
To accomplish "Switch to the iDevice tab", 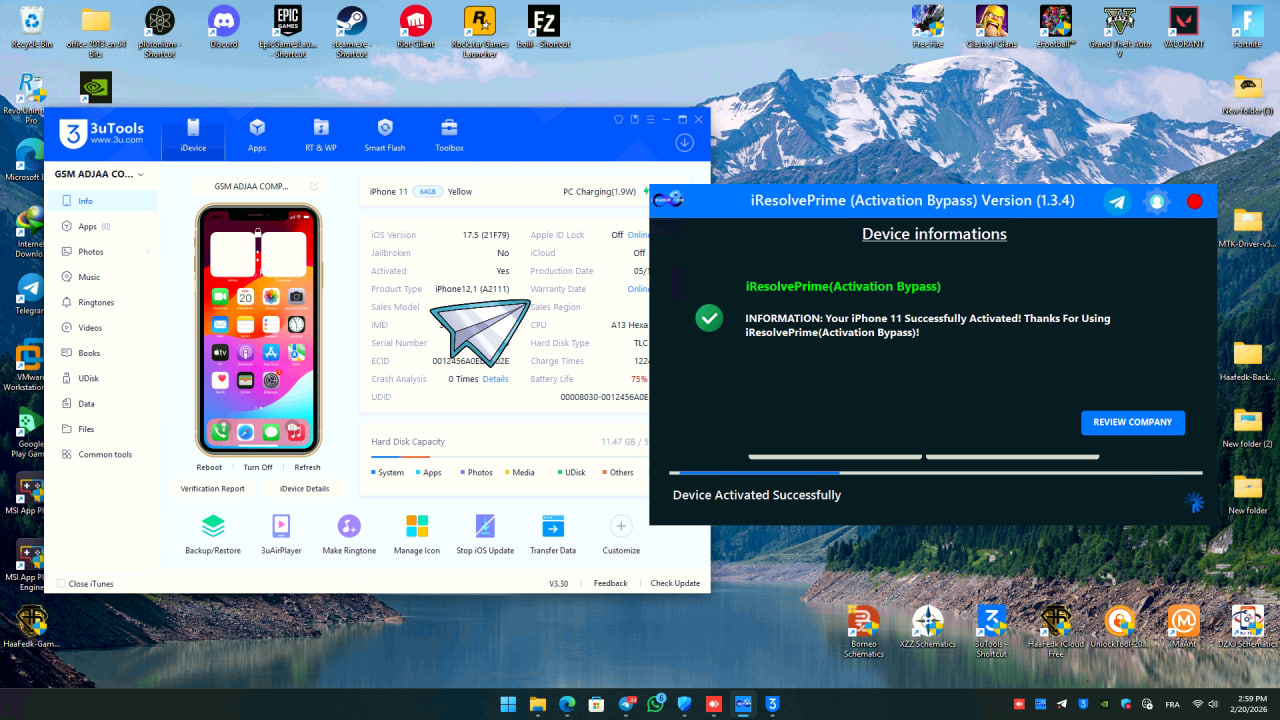I will pyautogui.click(x=193, y=135).
